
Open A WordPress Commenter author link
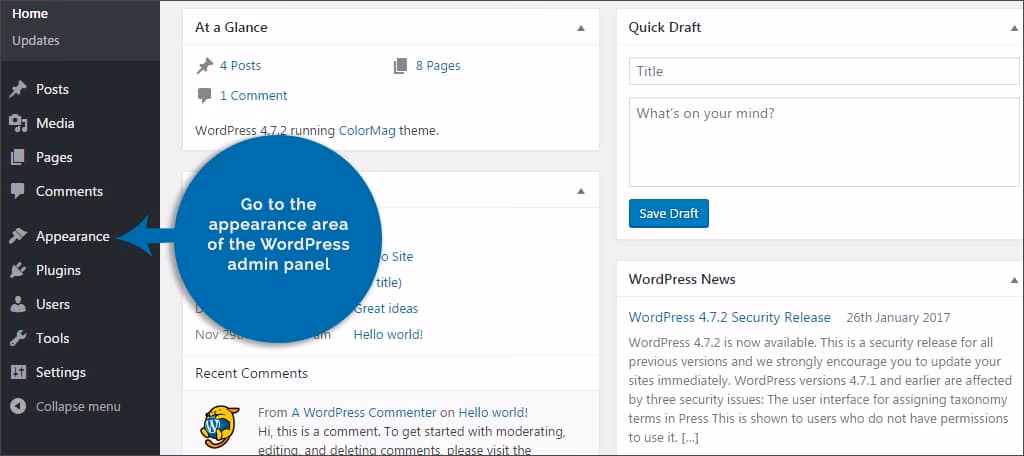tap(364, 412)
